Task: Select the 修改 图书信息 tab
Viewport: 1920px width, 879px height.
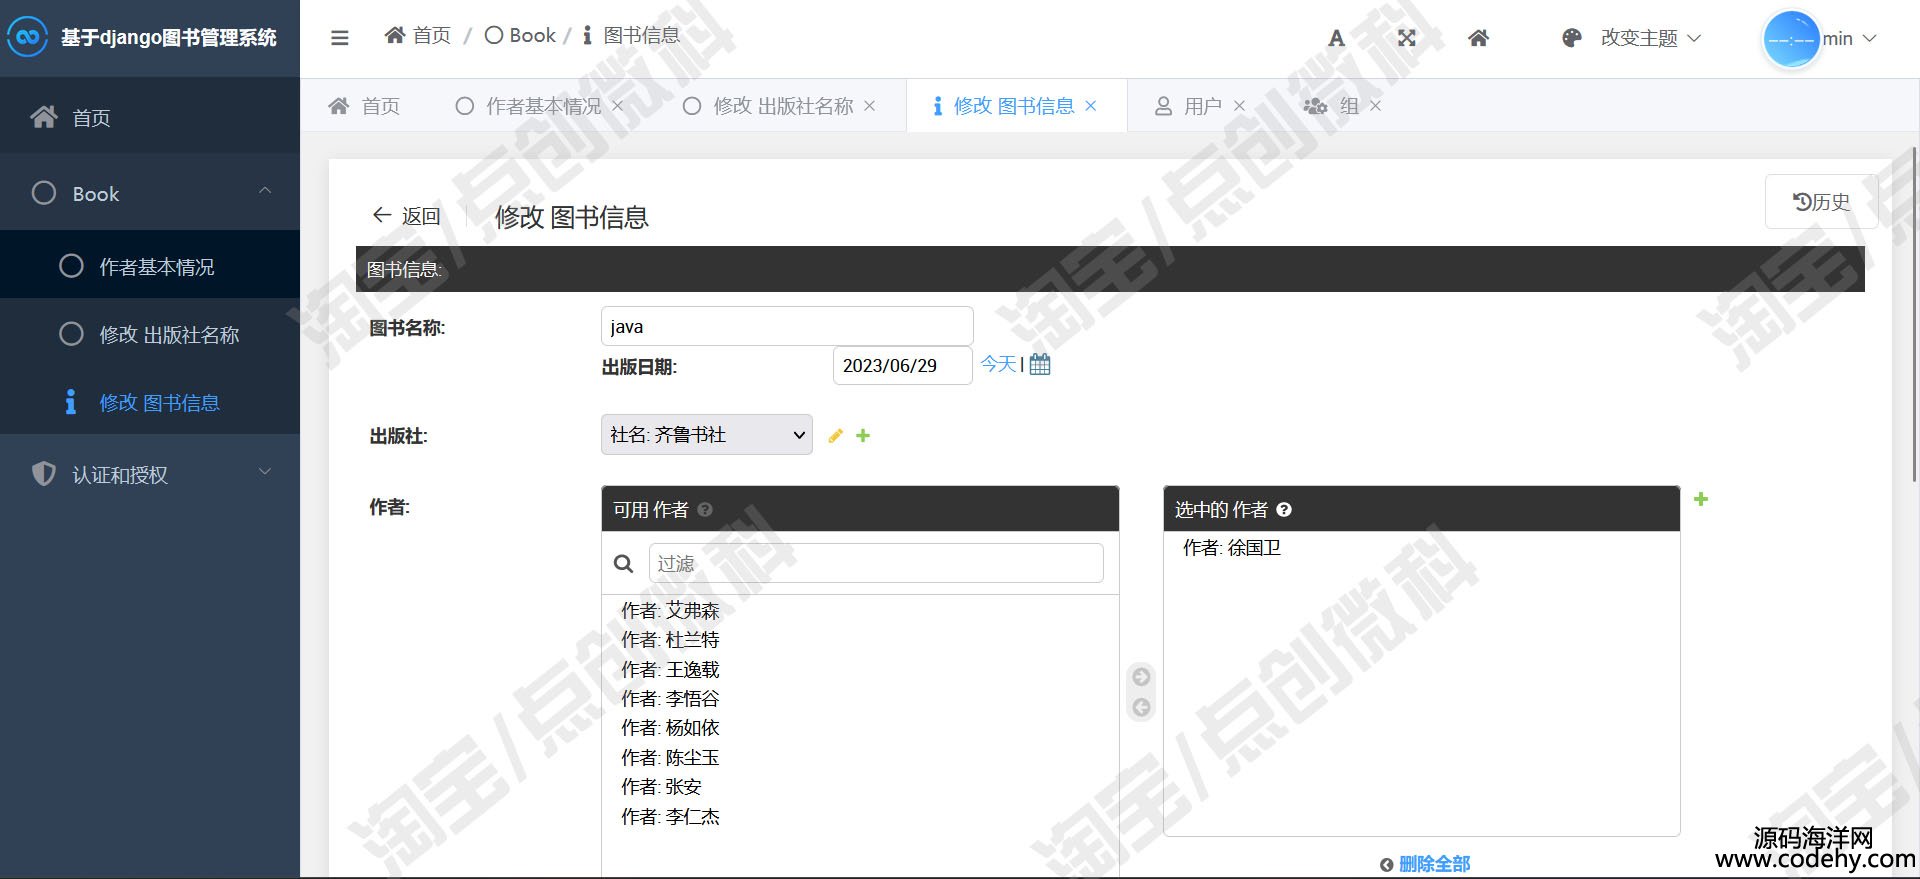Action: pyautogui.click(x=1003, y=106)
